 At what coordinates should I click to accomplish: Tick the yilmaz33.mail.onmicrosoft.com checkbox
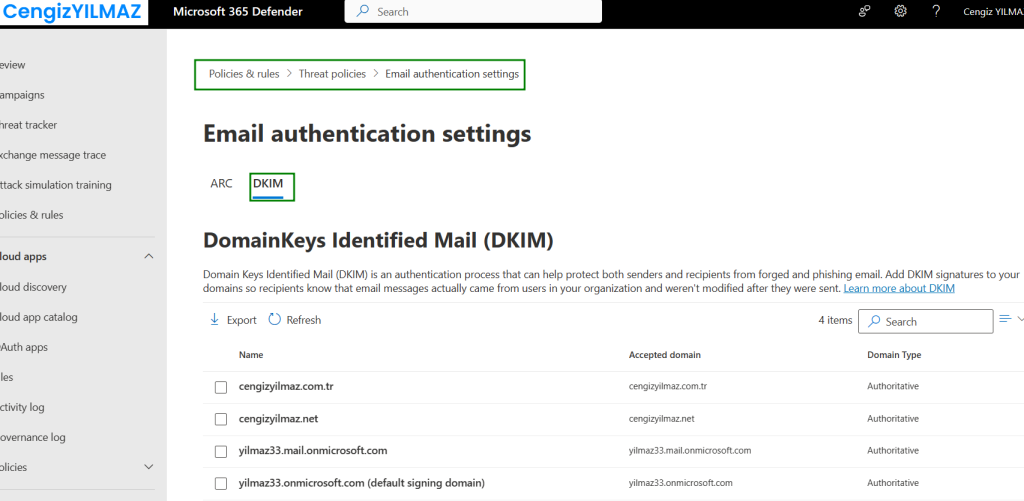click(x=221, y=451)
